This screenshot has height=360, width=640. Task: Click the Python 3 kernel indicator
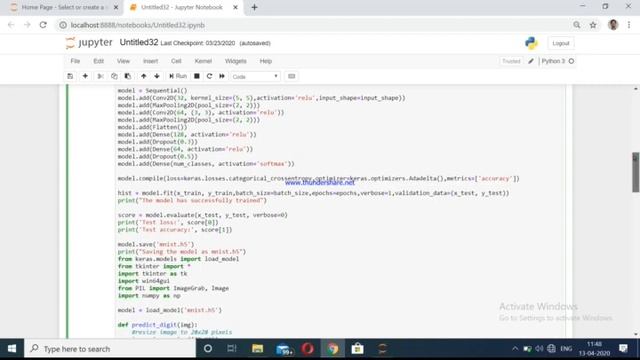pyautogui.click(x=558, y=61)
